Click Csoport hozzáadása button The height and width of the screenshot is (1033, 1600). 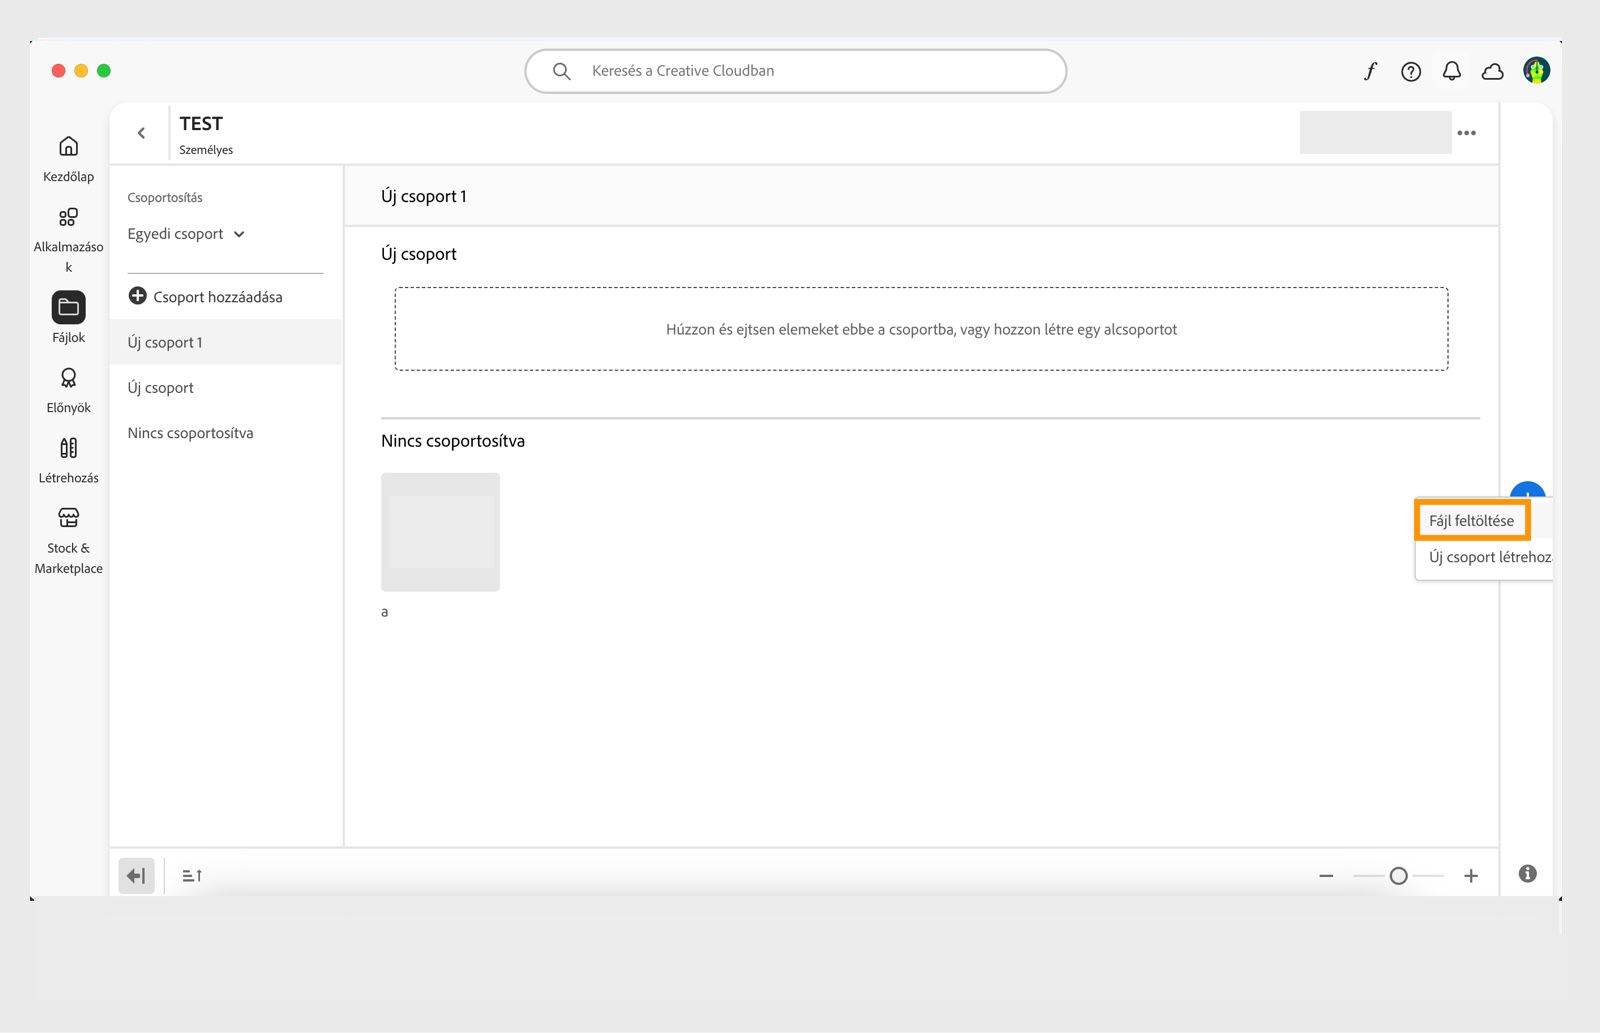click(x=206, y=297)
